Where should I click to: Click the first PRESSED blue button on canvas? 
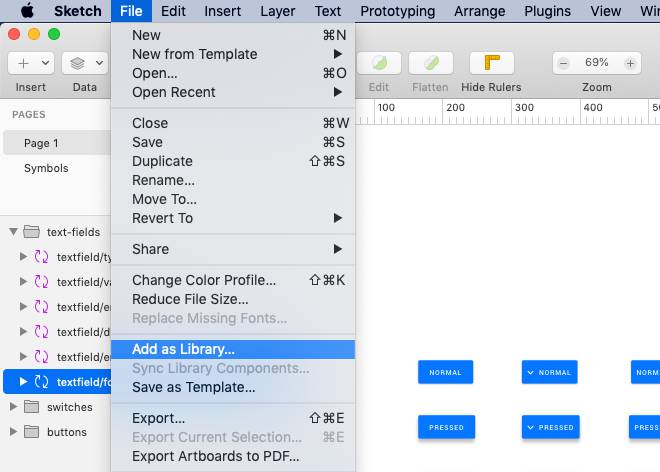(x=446, y=427)
